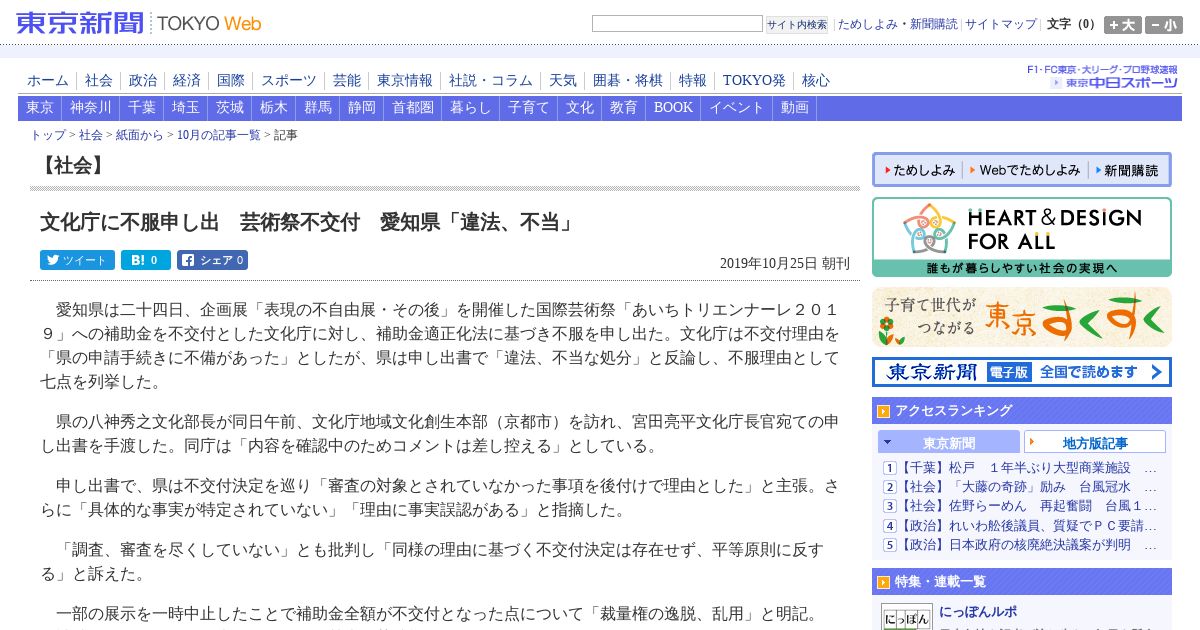
Task: Select 首都圏 regional tab
Action: (413, 108)
